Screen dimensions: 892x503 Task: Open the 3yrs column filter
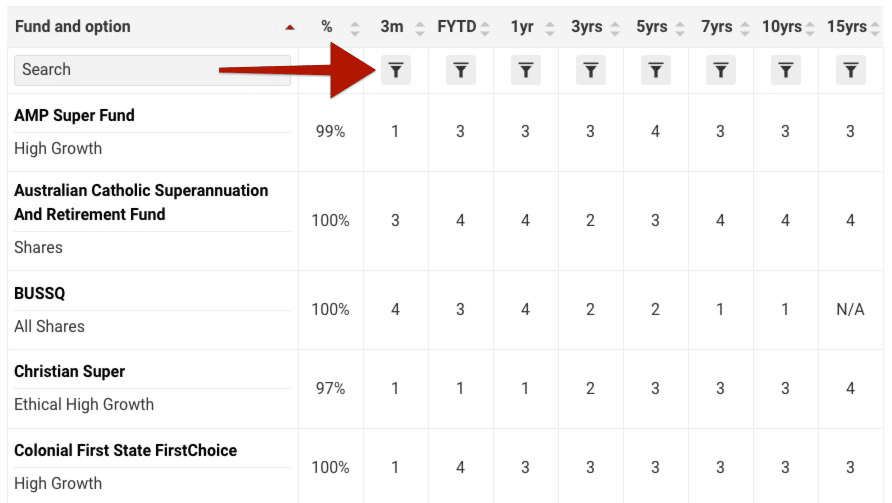(590, 70)
